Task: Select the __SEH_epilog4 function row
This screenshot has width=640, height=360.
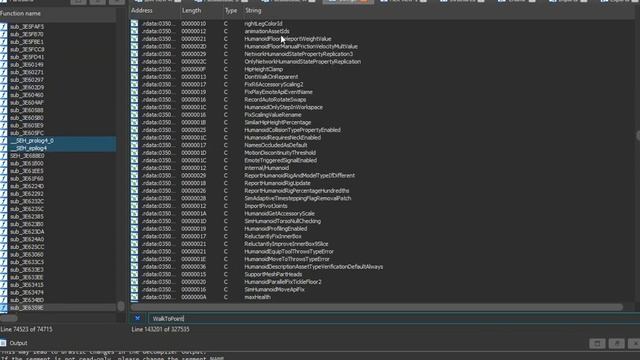Action: click(58, 148)
